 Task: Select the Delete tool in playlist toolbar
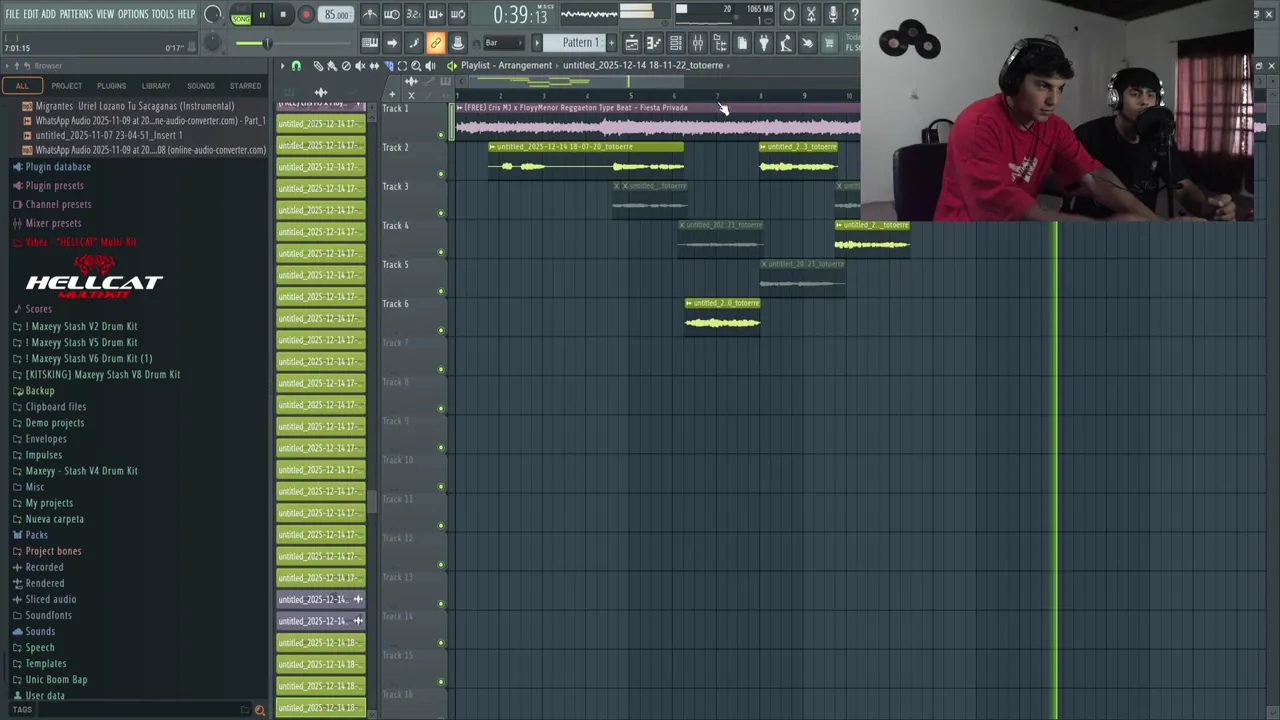coord(346,66)
